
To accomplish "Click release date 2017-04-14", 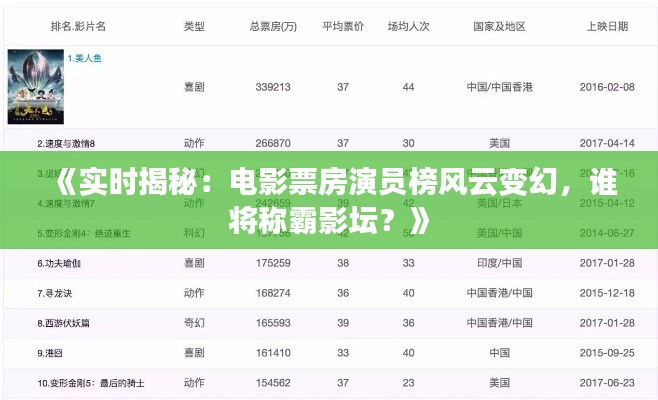I will [607, 143].
